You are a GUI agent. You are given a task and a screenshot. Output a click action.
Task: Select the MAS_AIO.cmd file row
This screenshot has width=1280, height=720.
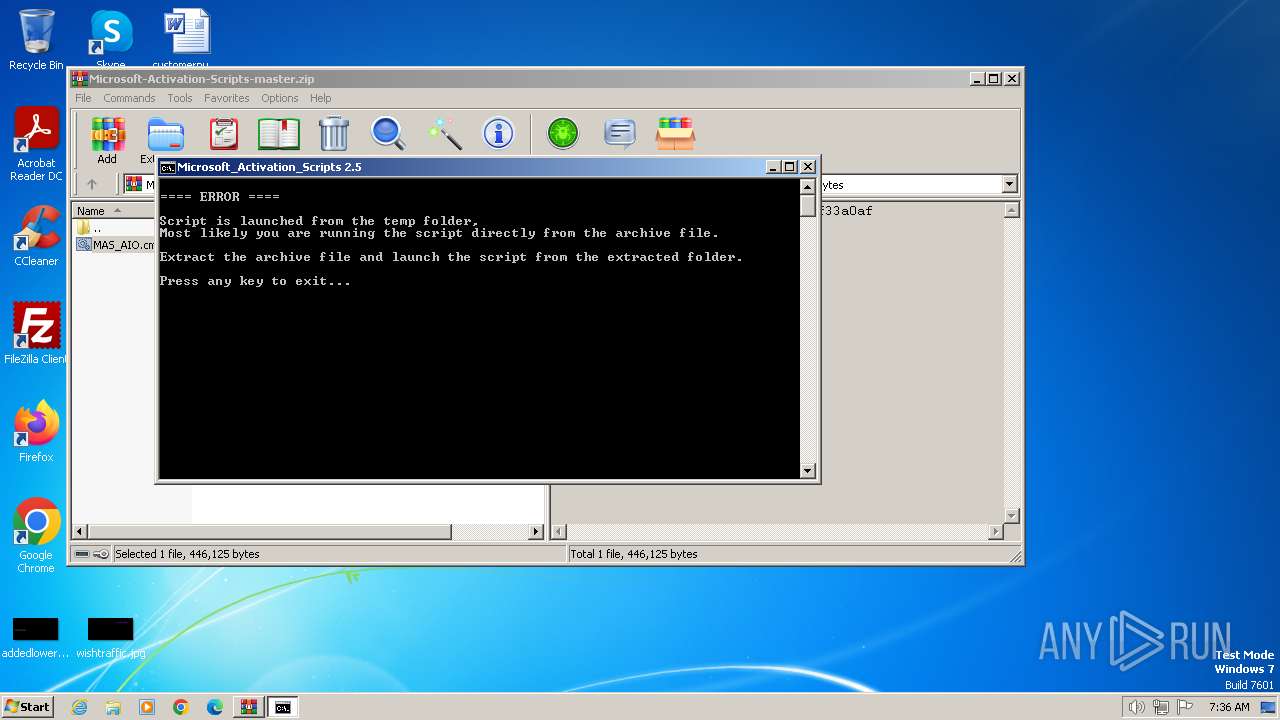click(x=115, y=244)
